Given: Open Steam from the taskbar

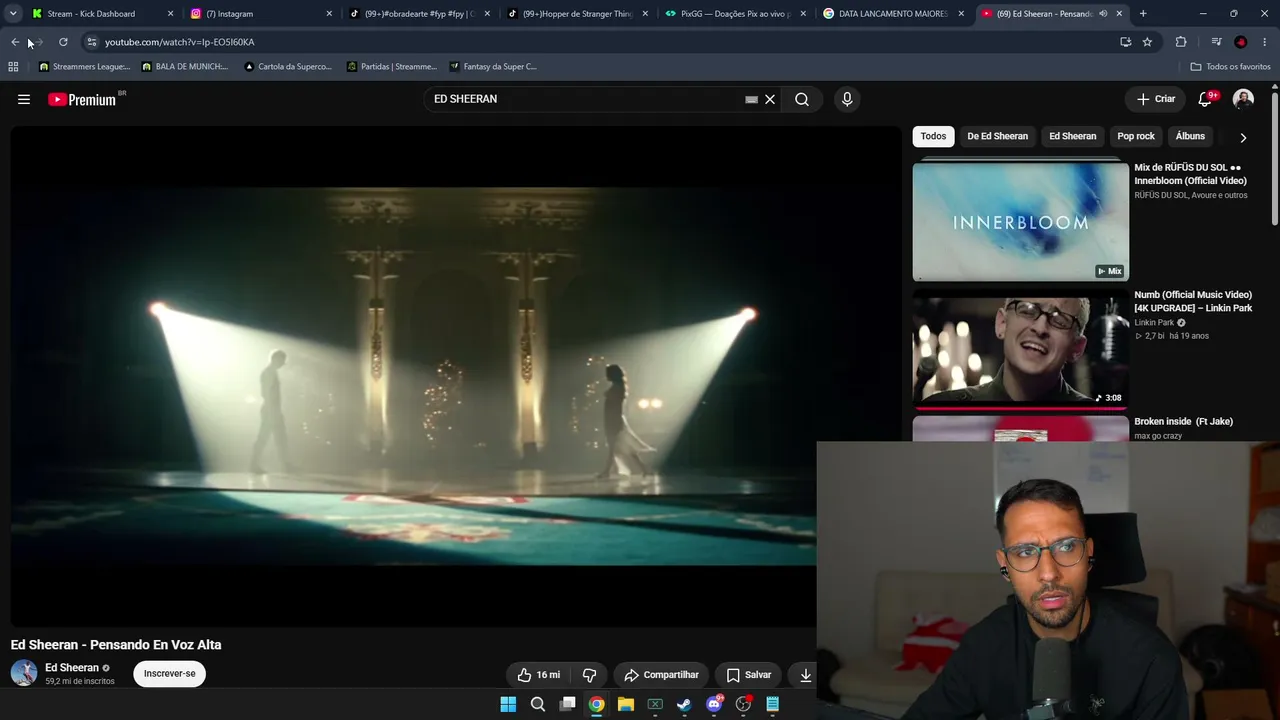Looking at the screenshot, I should [684, 704].
